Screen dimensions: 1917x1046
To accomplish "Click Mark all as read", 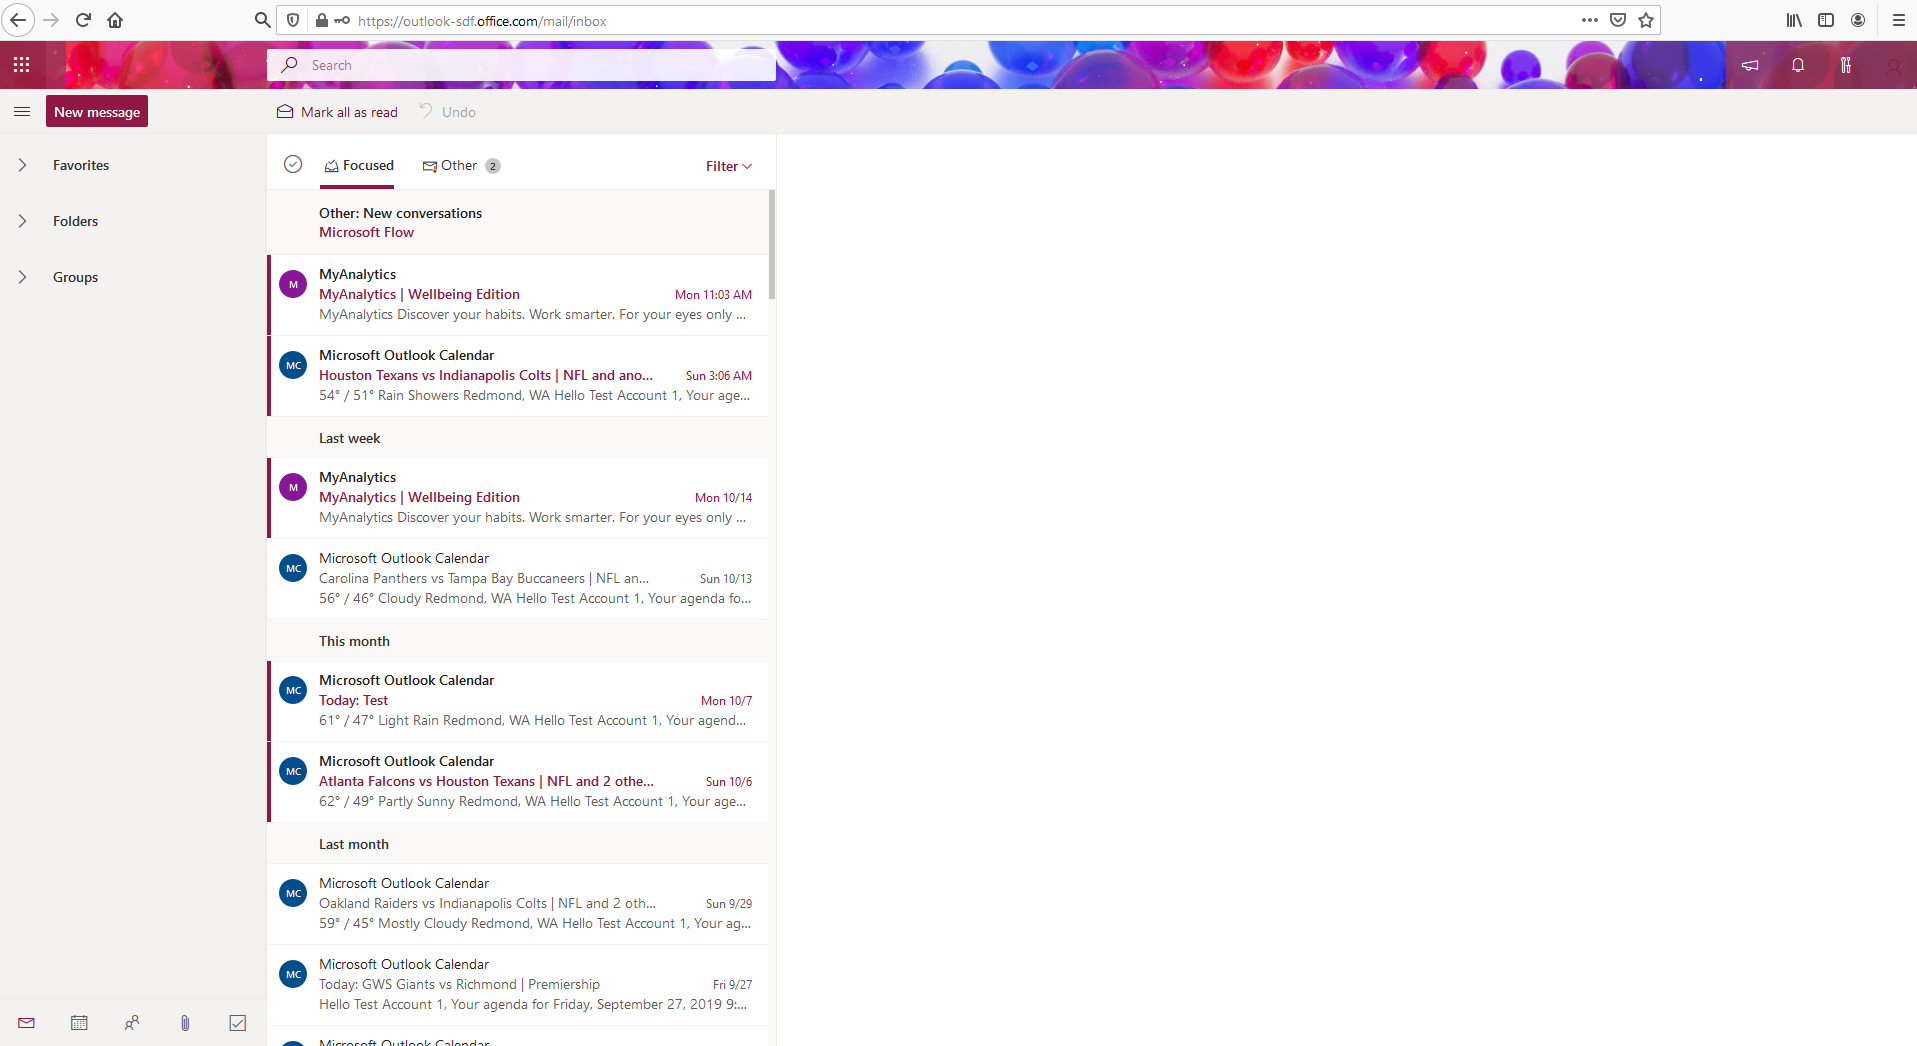I will point(336,111).
